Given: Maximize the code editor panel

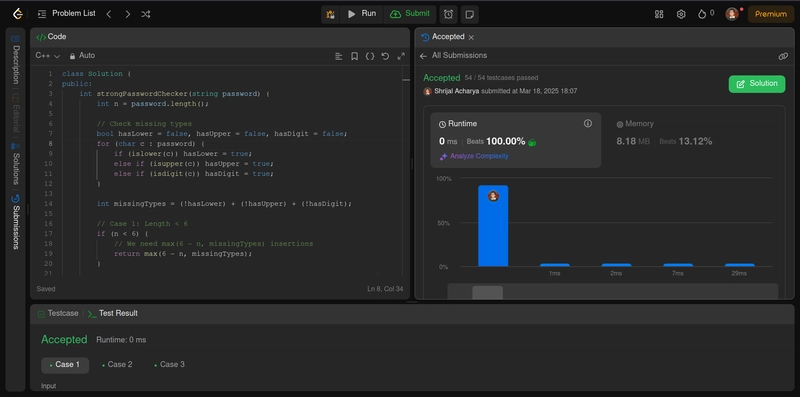Looking at the screenshot, I should pyautogui.click(x=401, y=56).
